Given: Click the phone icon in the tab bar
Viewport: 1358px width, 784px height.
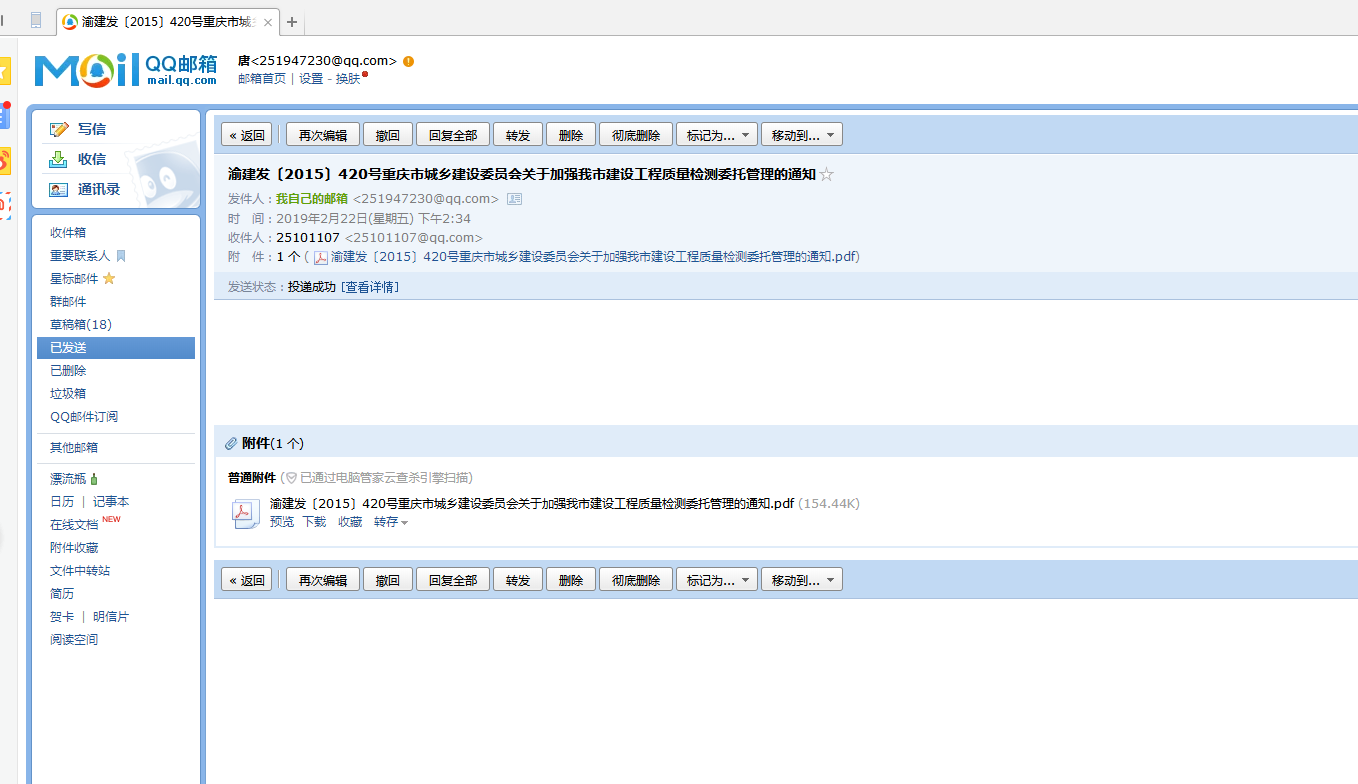Looking at the screenshot, I should point(36,20).
